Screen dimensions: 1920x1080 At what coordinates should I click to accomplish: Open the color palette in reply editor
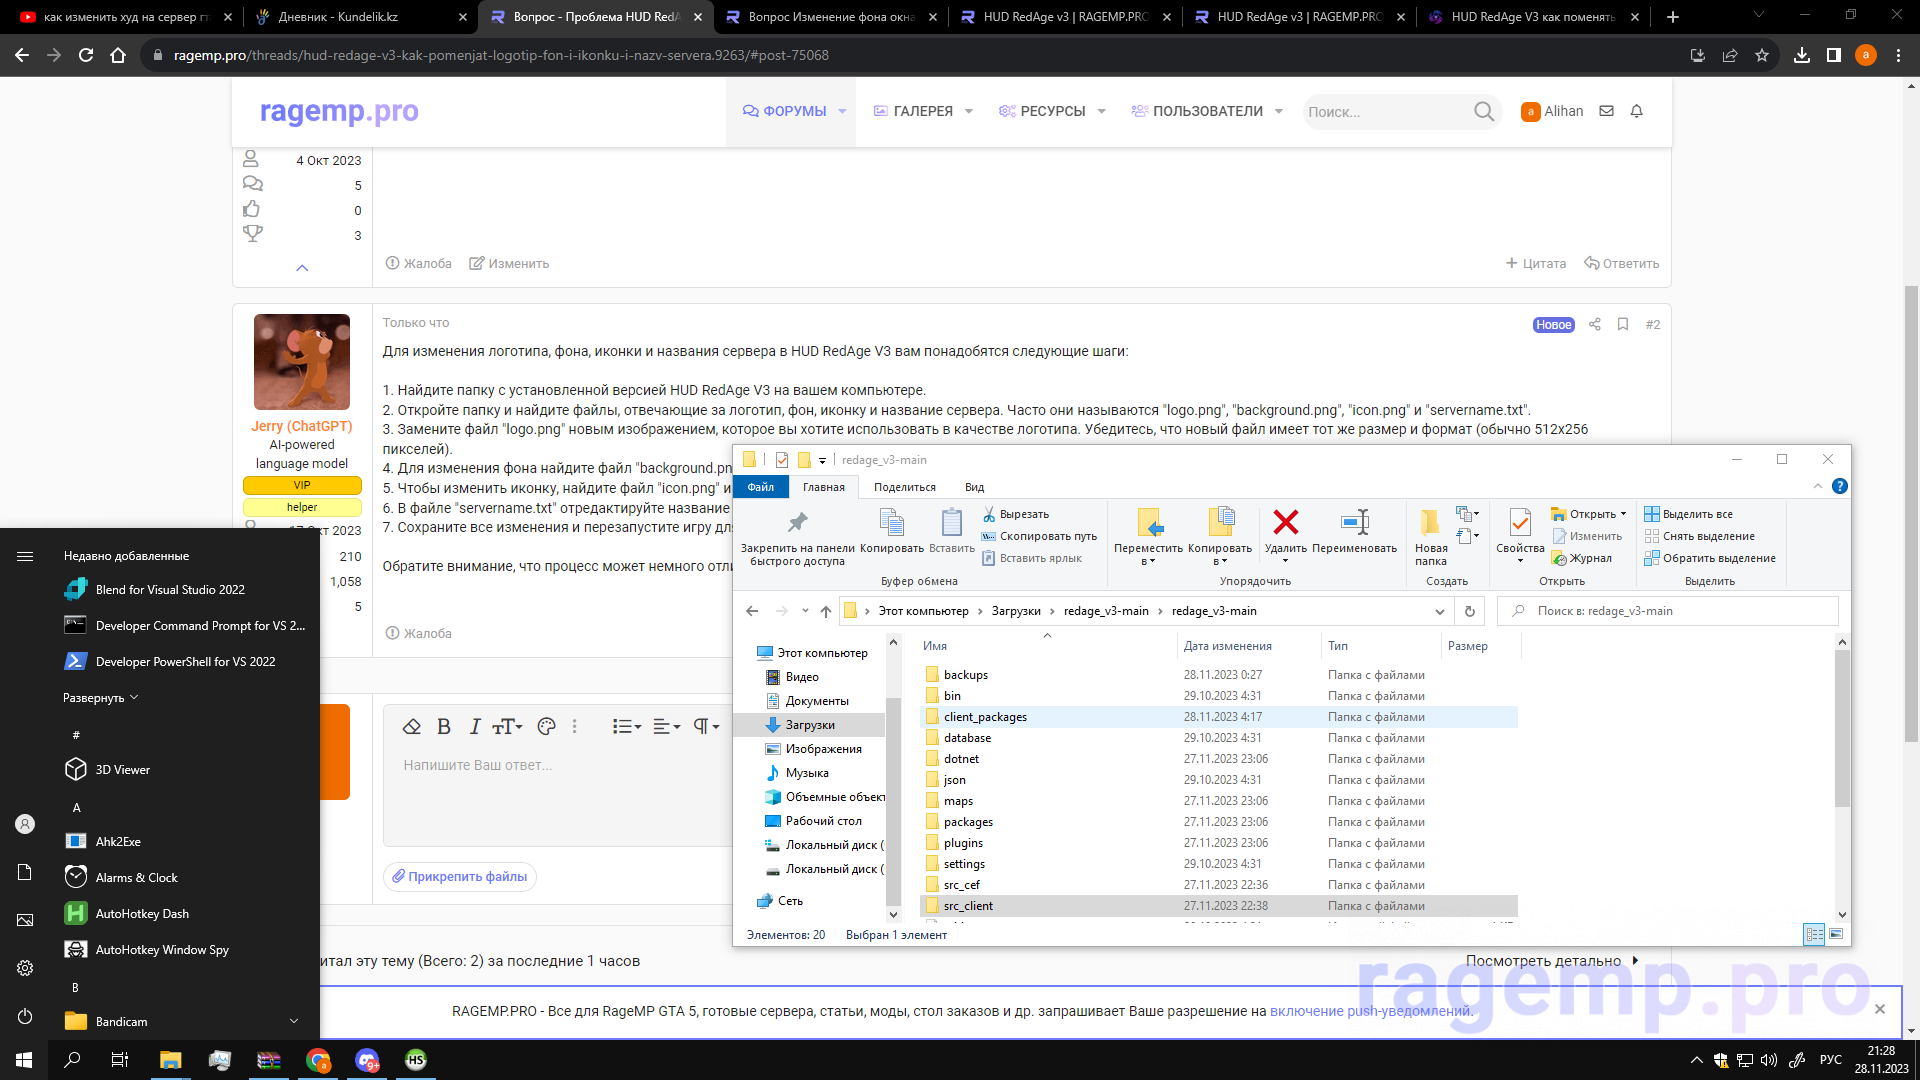[546, 727]
